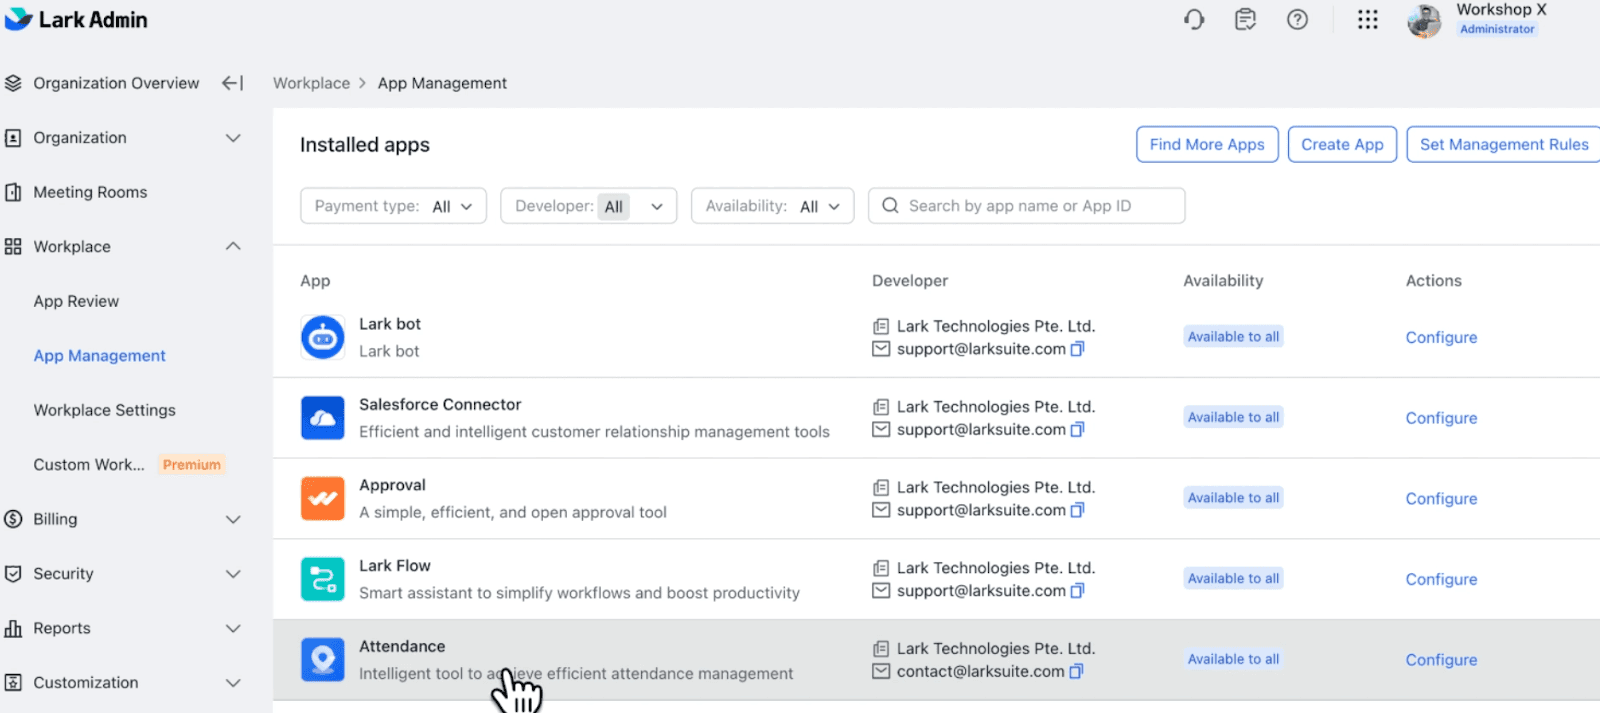Expand the Billing sidebar section
The width and height of the screenshot is (1600, 713).
coord(233,520)
